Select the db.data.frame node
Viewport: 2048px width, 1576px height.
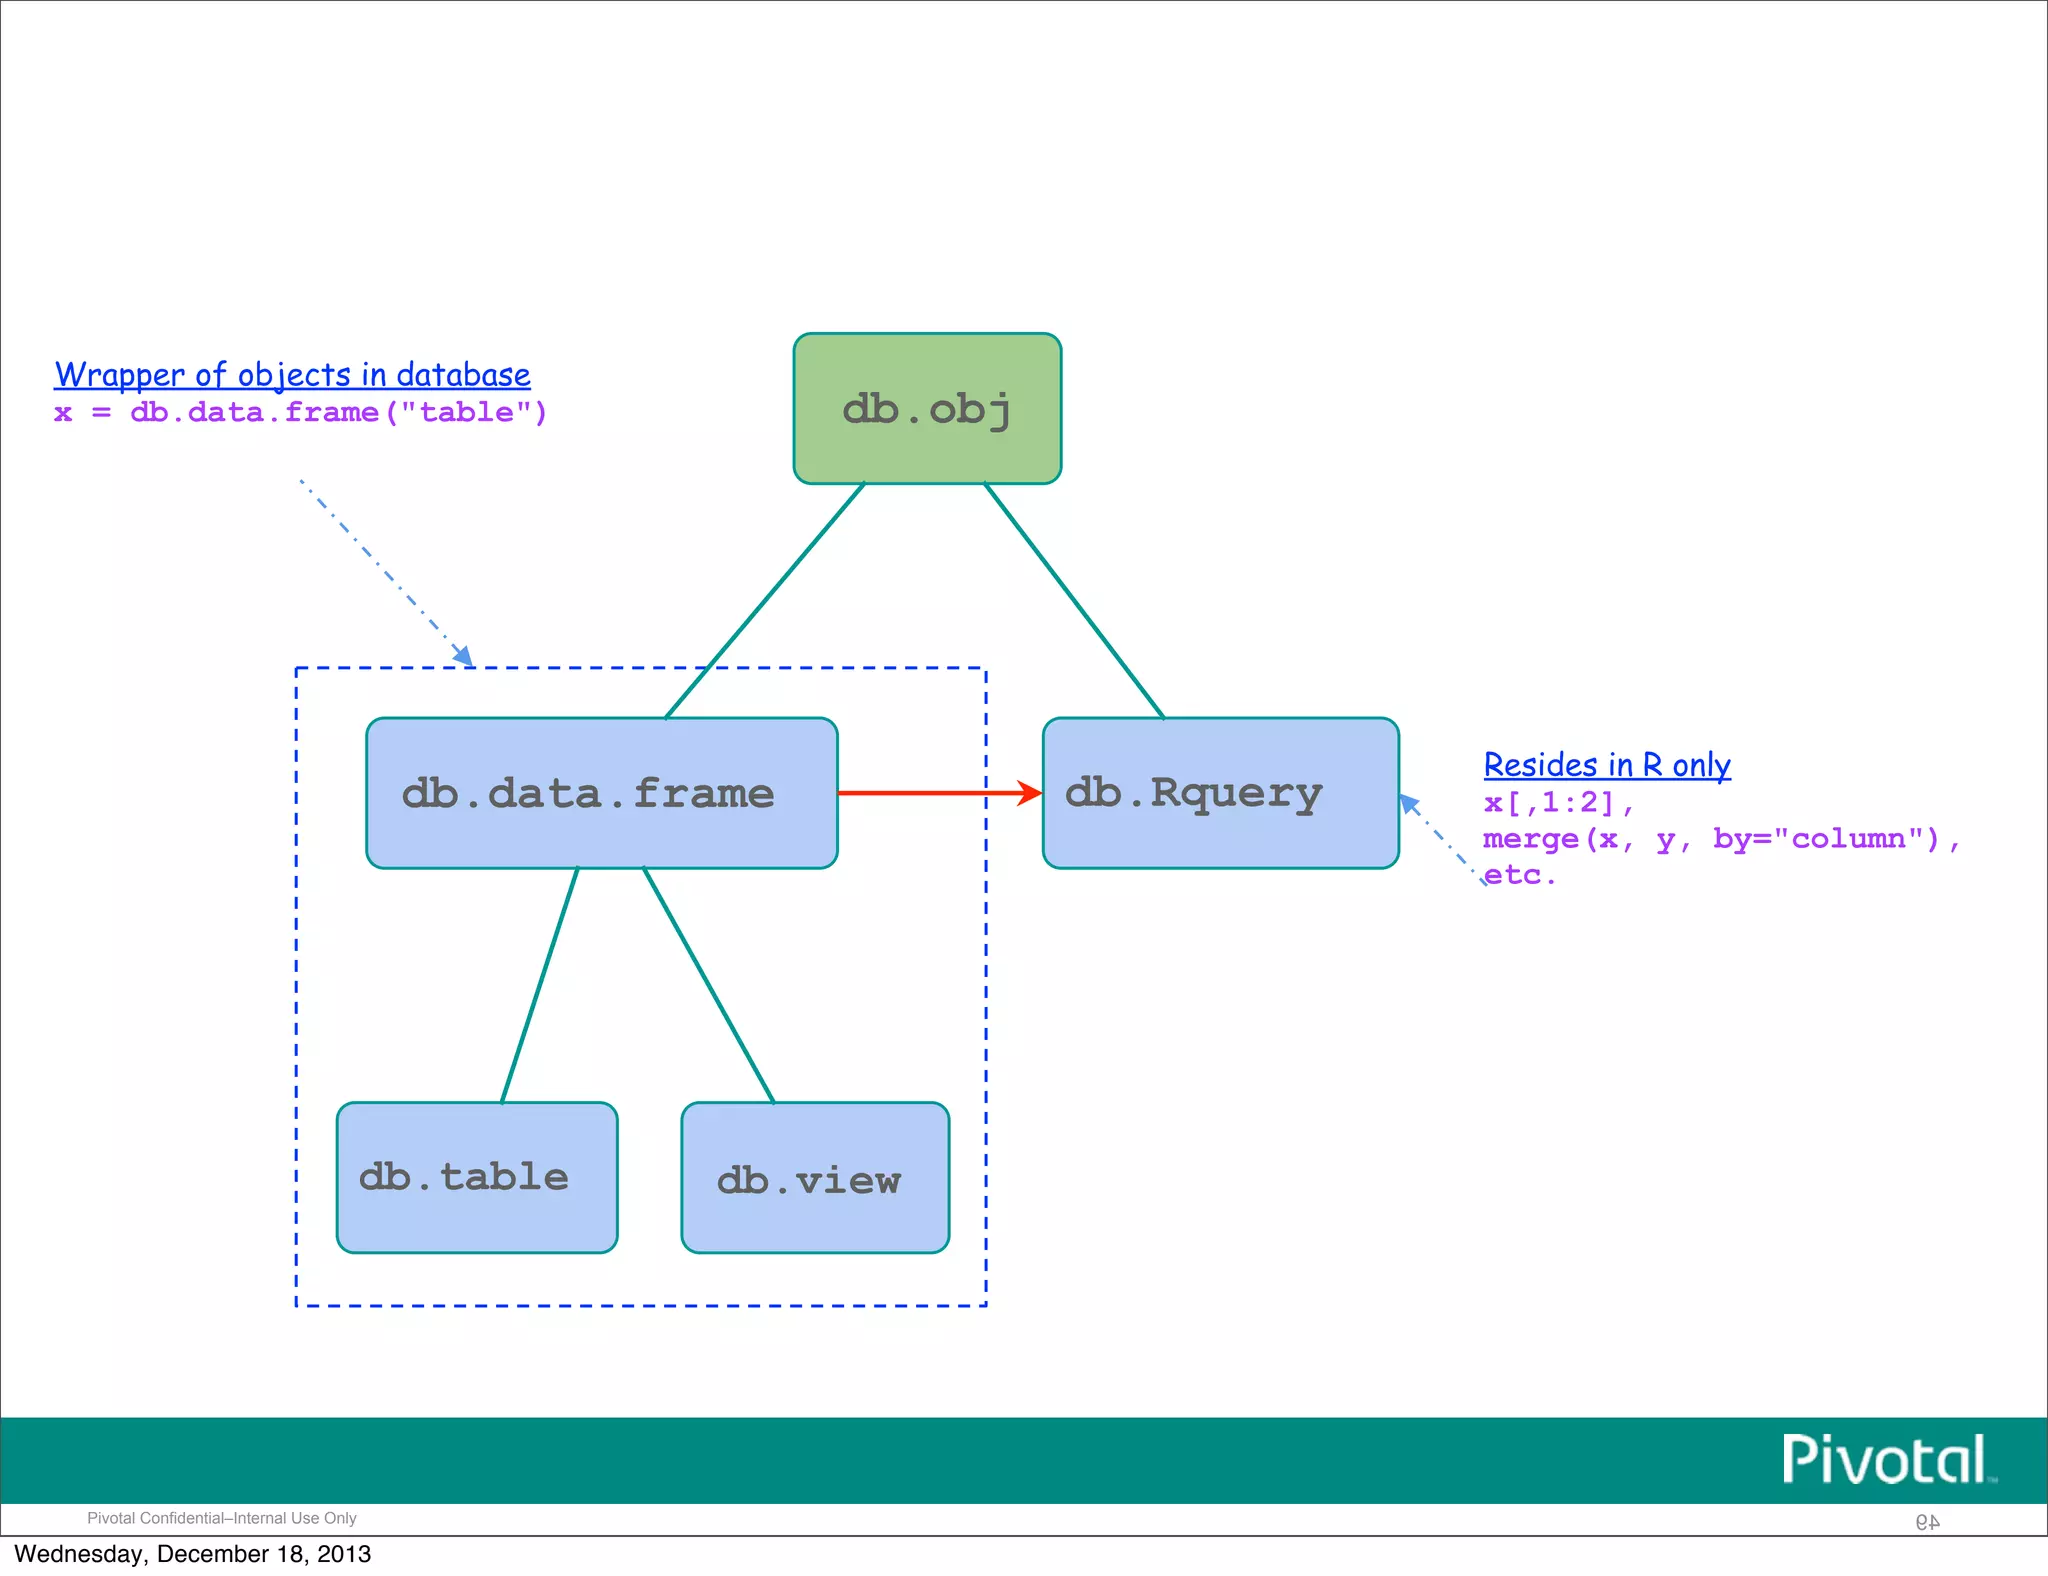pos(601,793)
